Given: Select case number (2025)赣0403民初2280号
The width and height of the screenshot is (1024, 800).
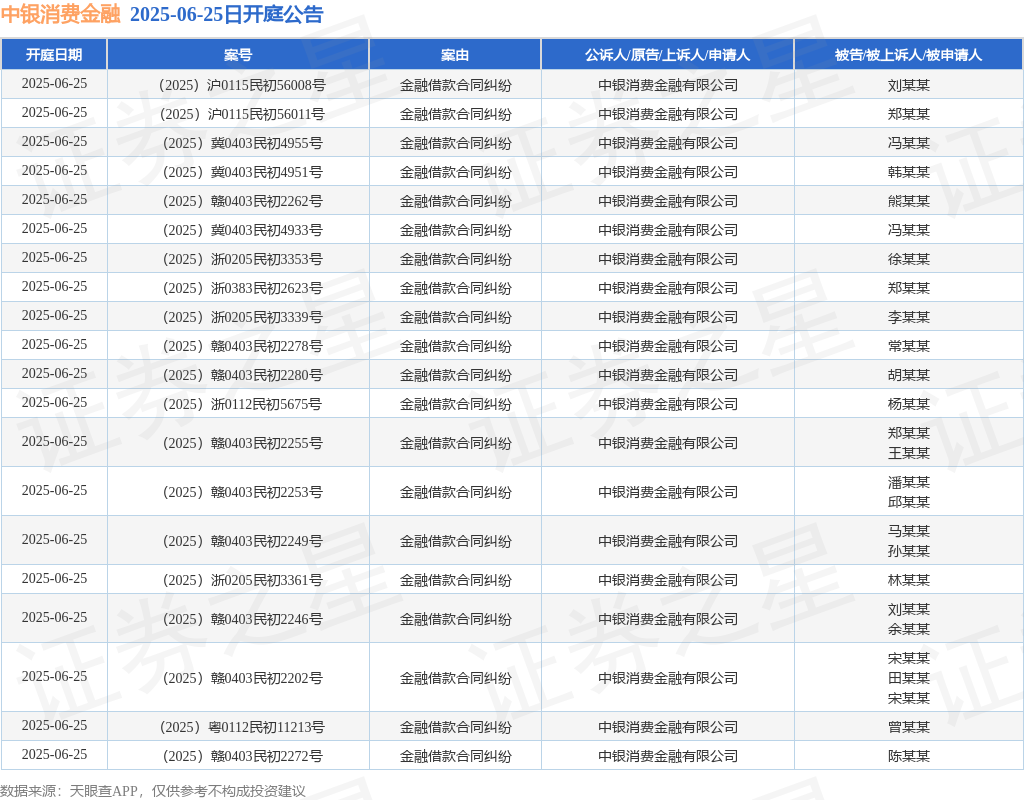Looking at the screenshot, I should tap(242, 376).
